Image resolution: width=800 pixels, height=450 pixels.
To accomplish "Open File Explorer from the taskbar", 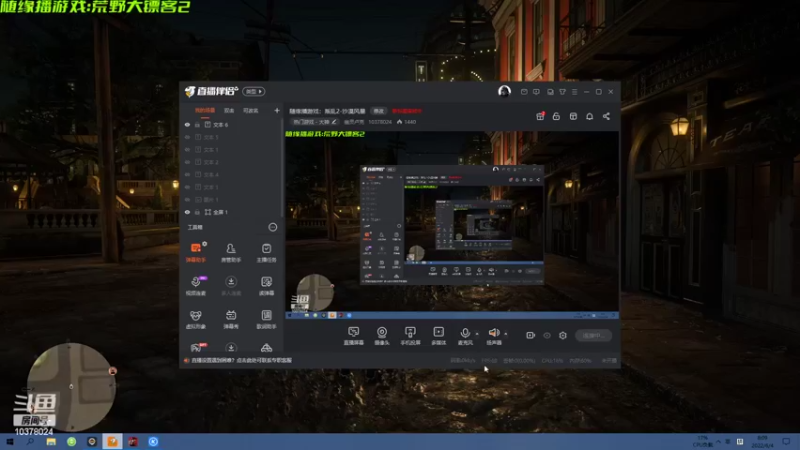I will click(51, 441).
